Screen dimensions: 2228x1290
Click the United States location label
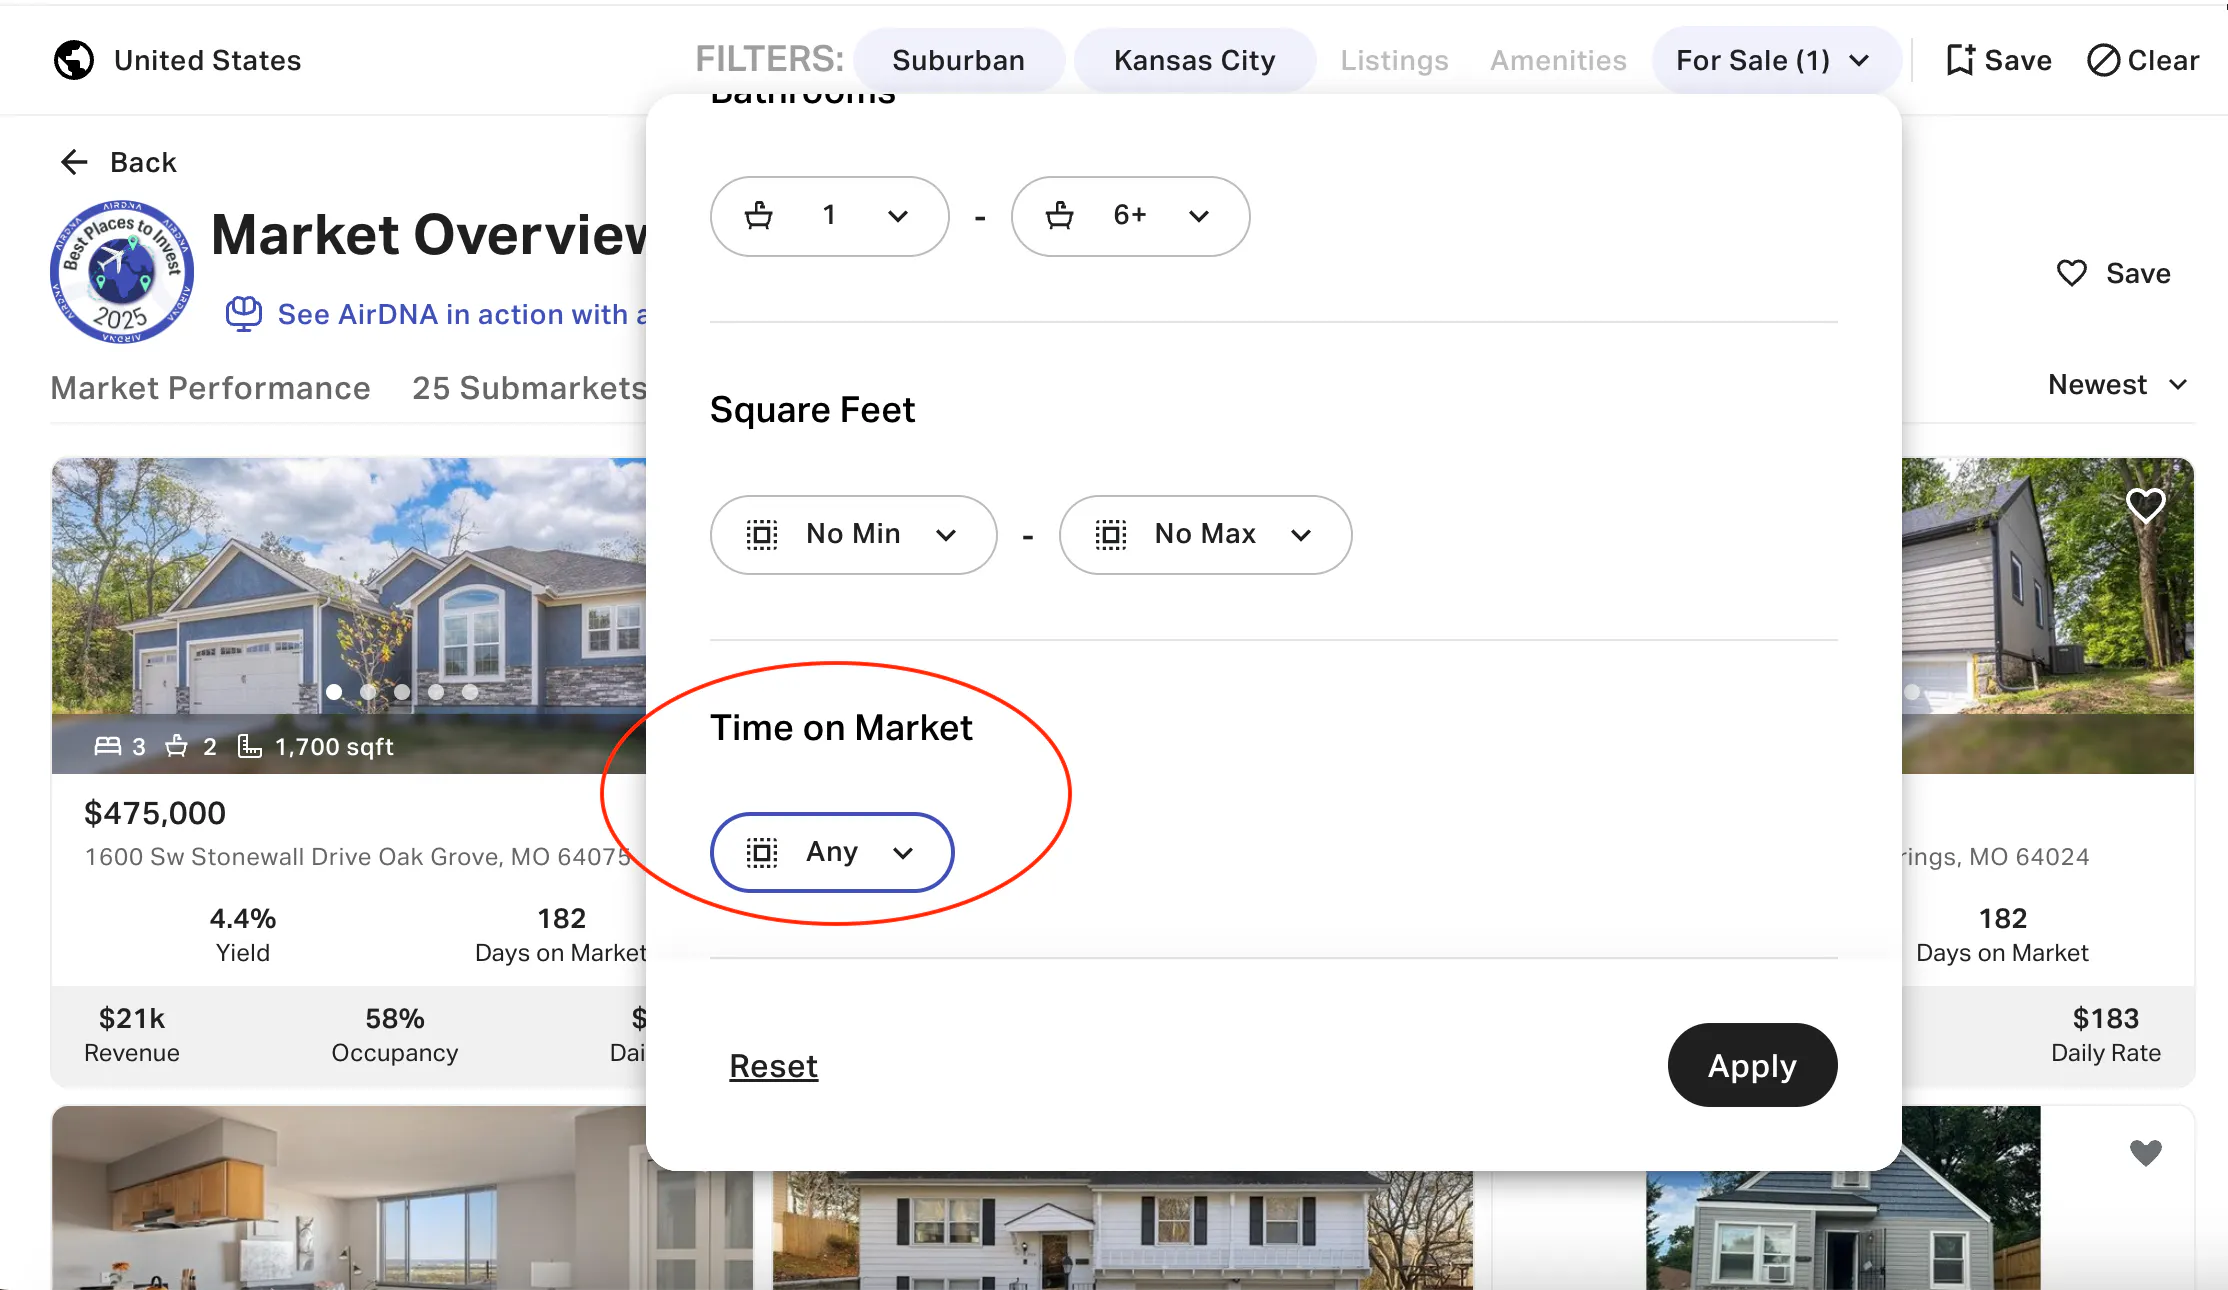pos(208,60)
